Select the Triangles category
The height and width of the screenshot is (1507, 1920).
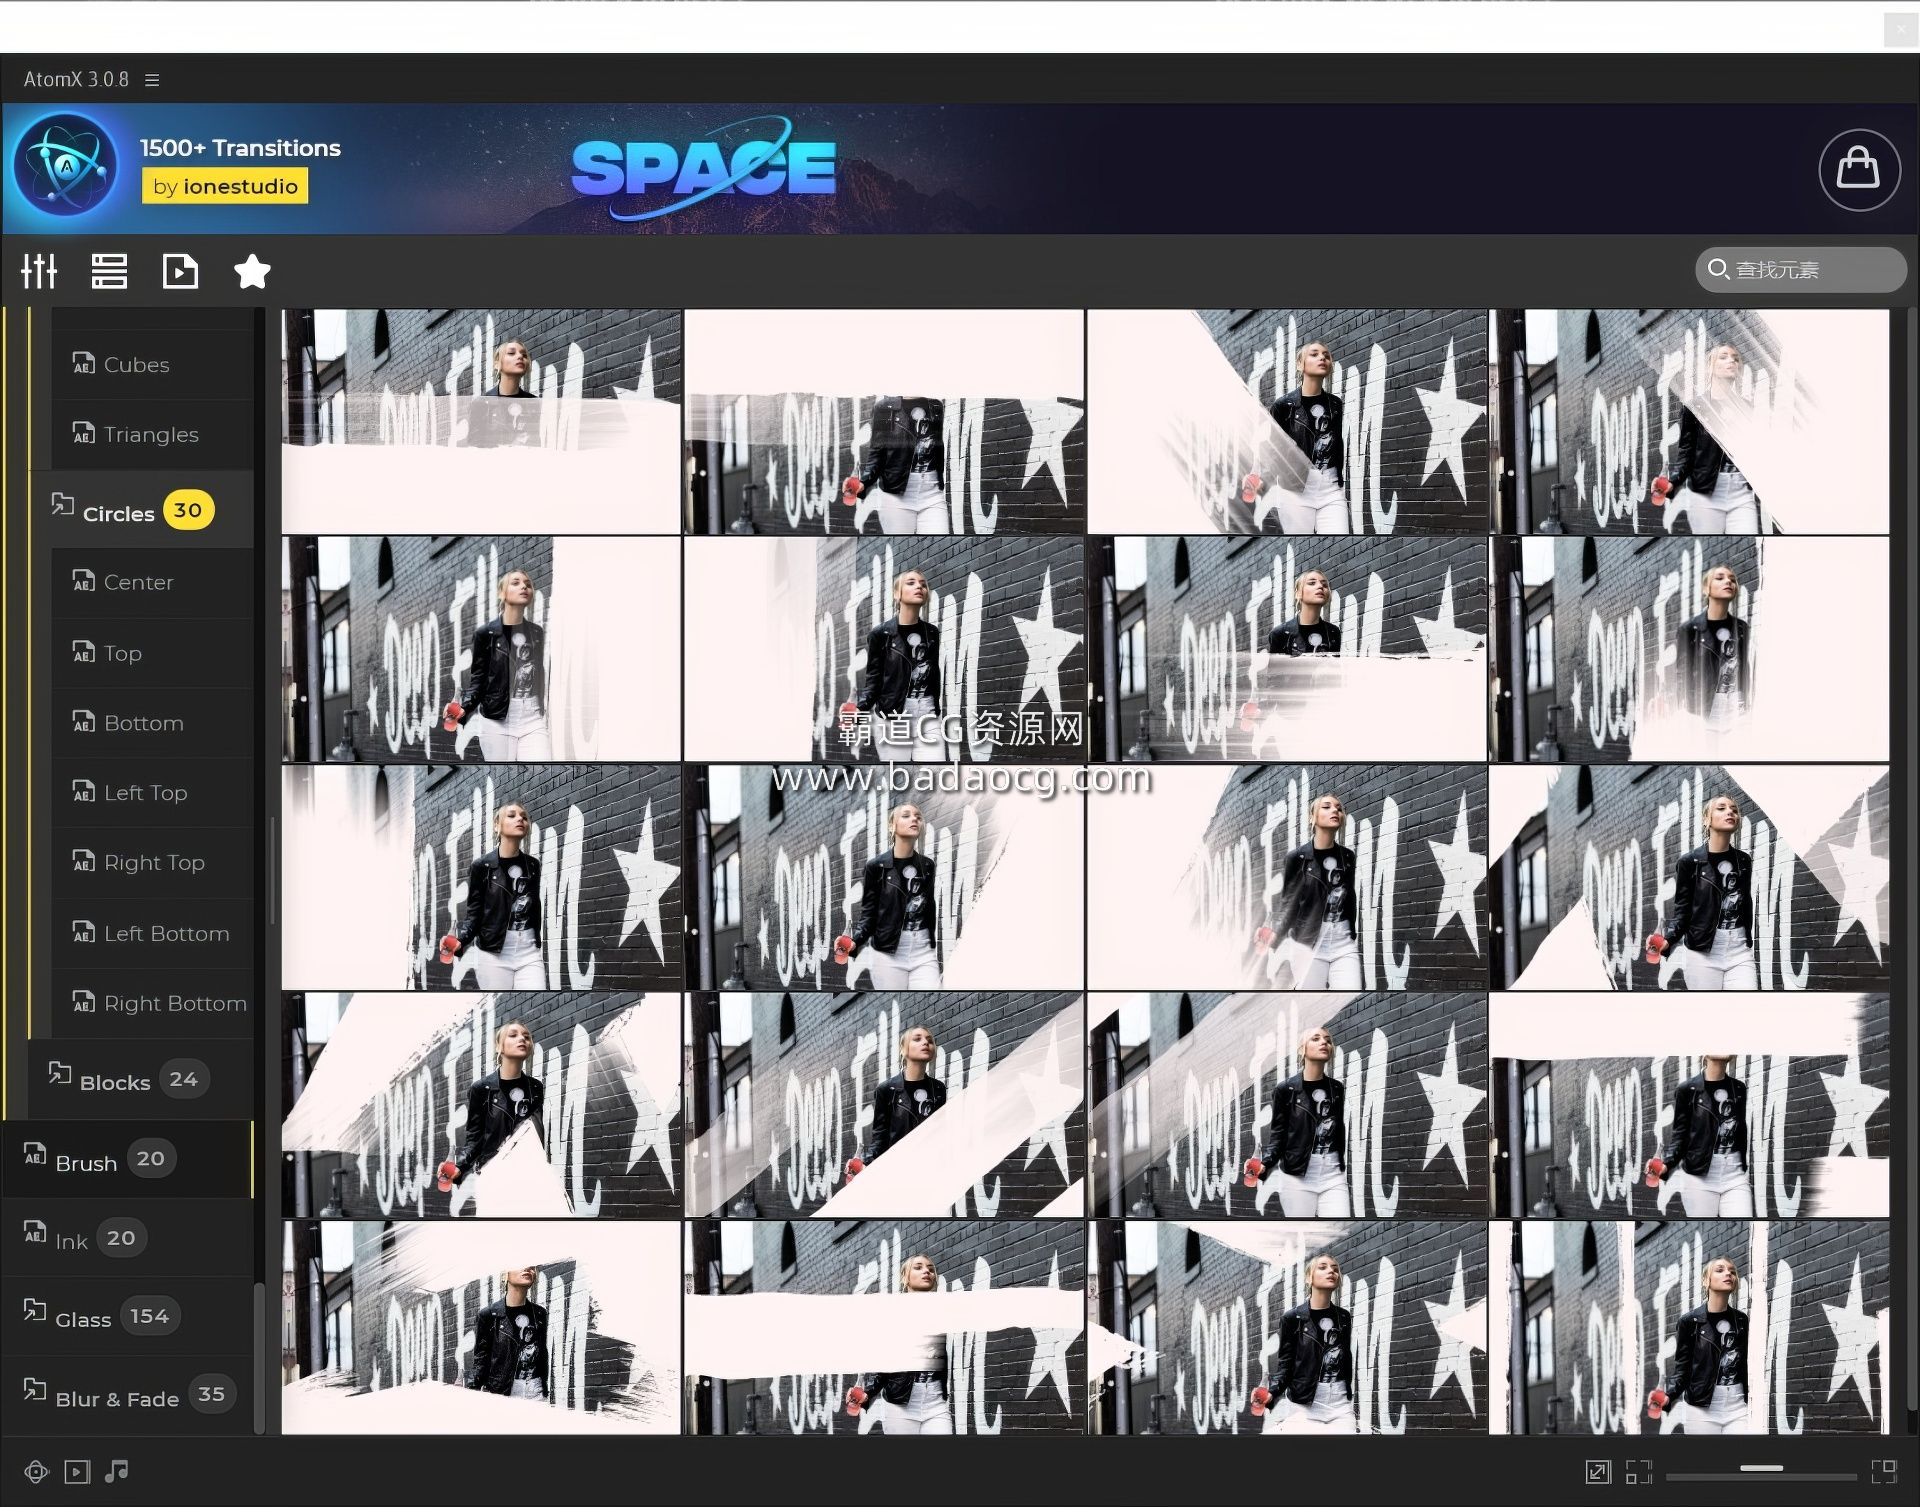tap(152, 435)
